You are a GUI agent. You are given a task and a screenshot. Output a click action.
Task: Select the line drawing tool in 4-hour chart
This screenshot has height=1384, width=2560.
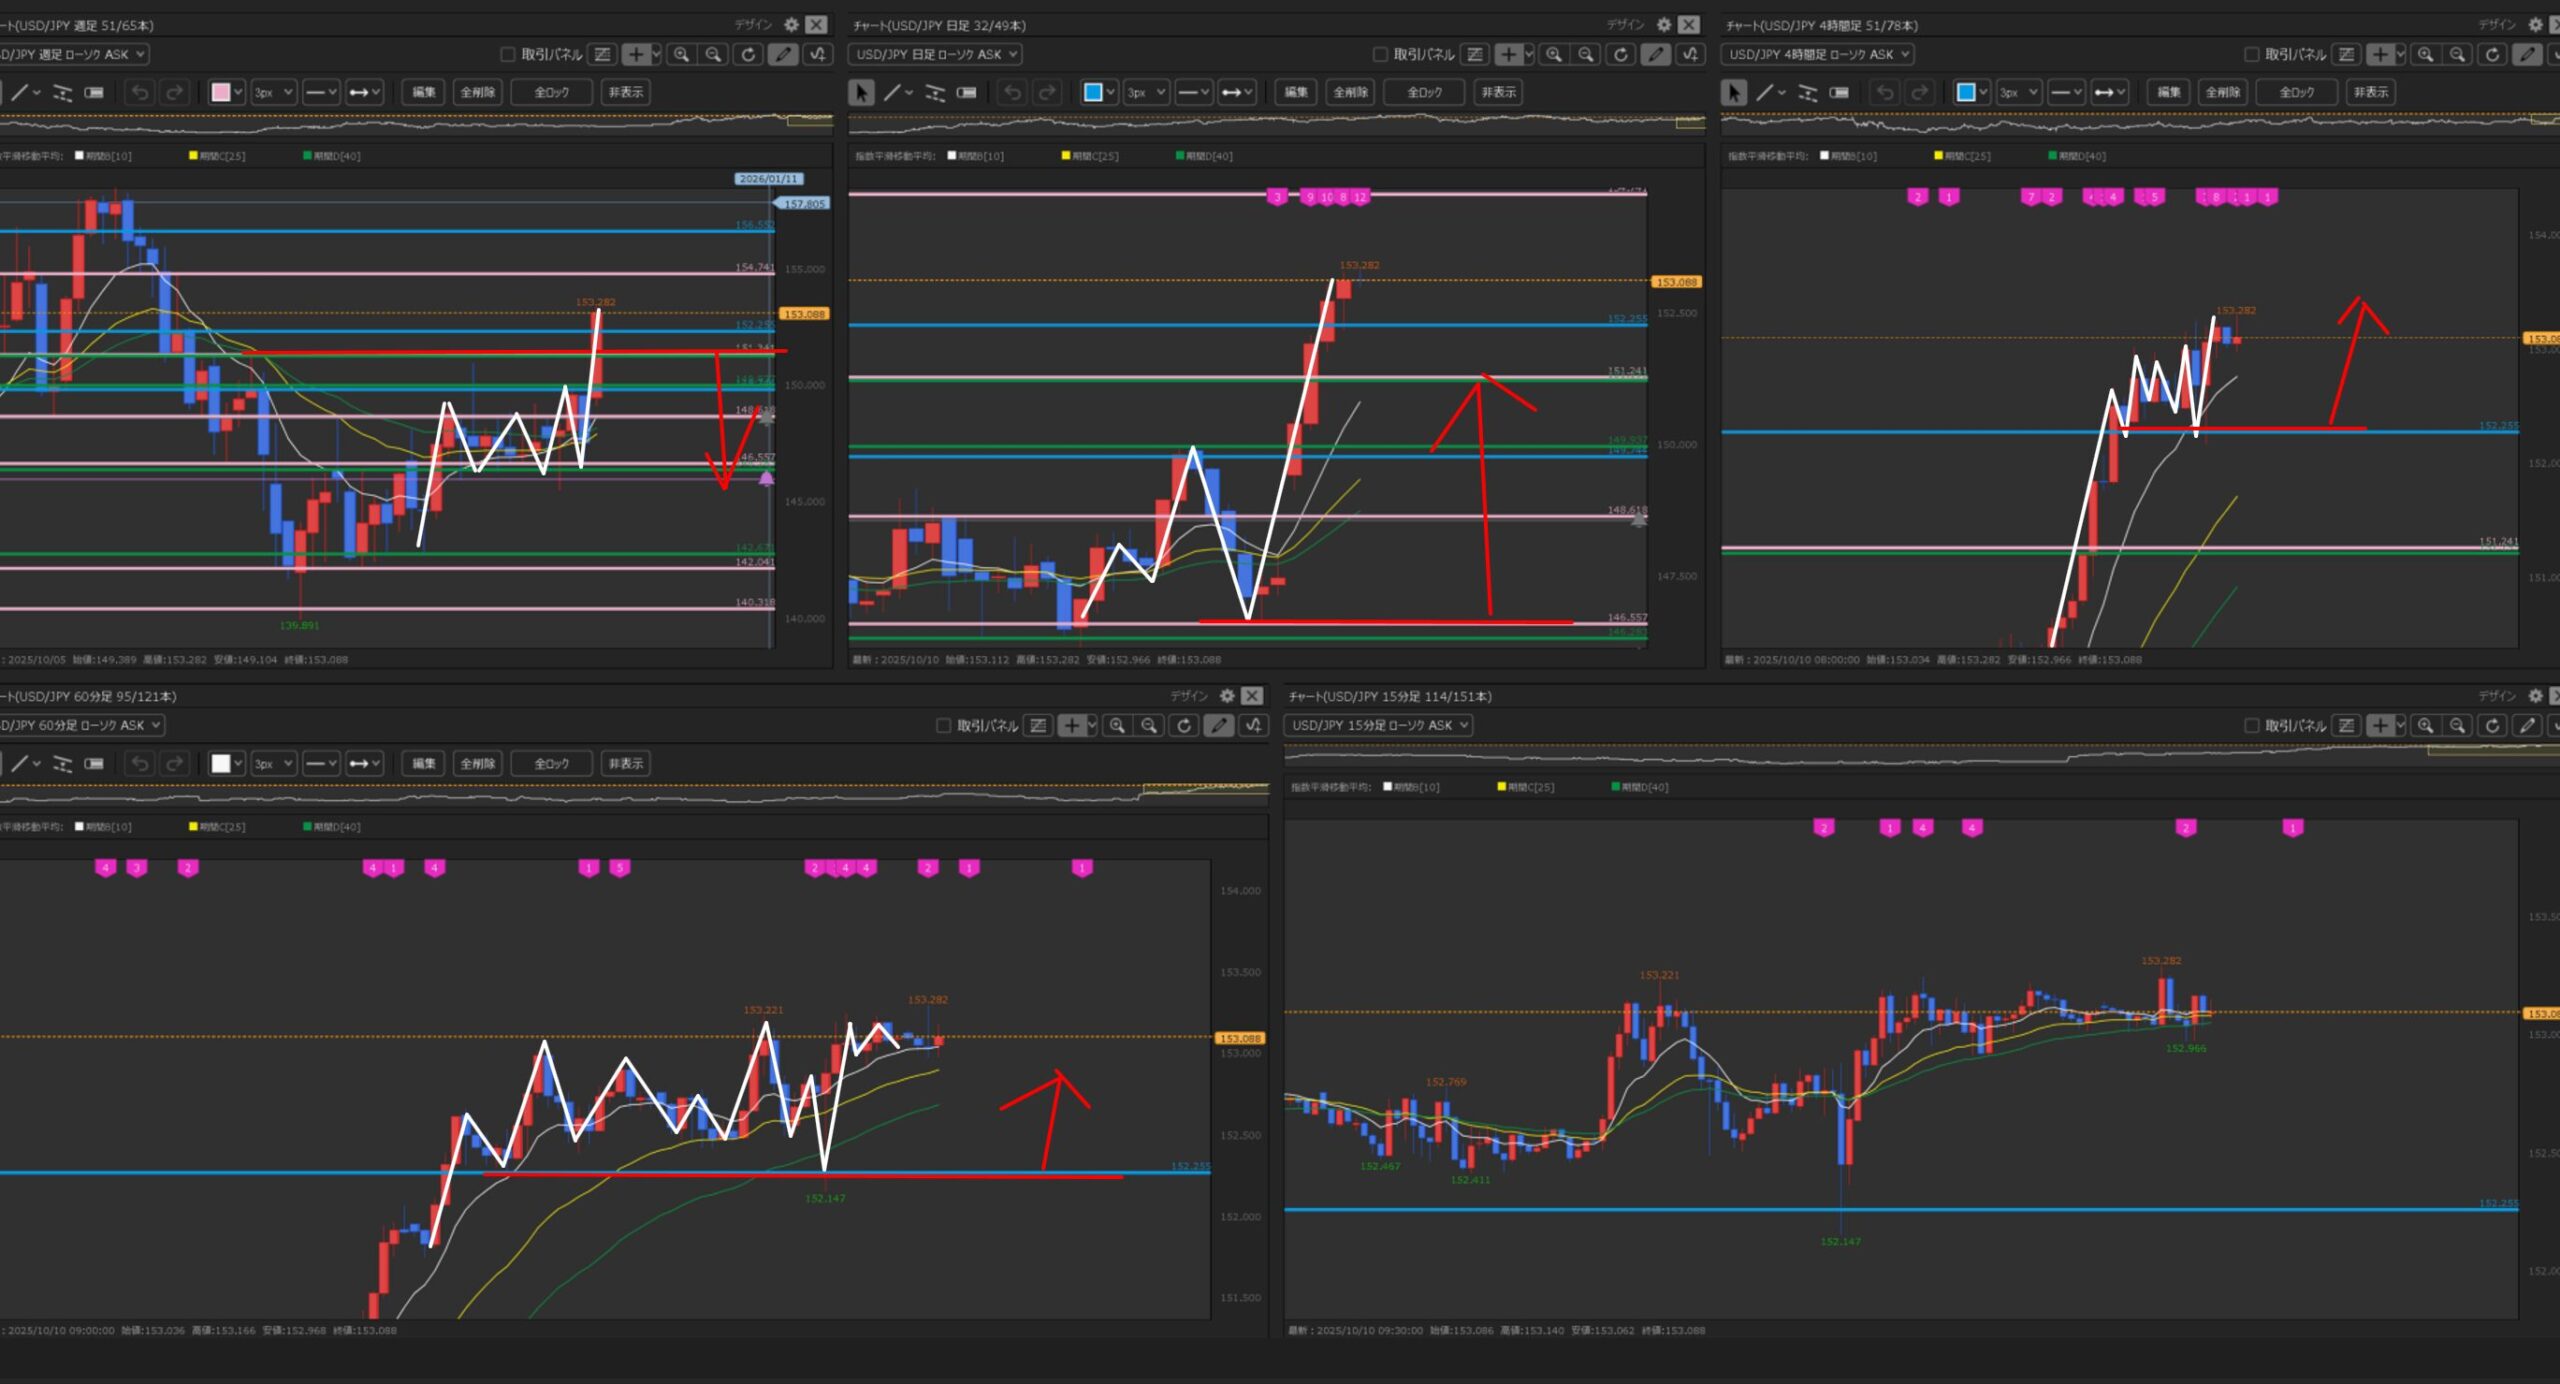[1765, 93]
